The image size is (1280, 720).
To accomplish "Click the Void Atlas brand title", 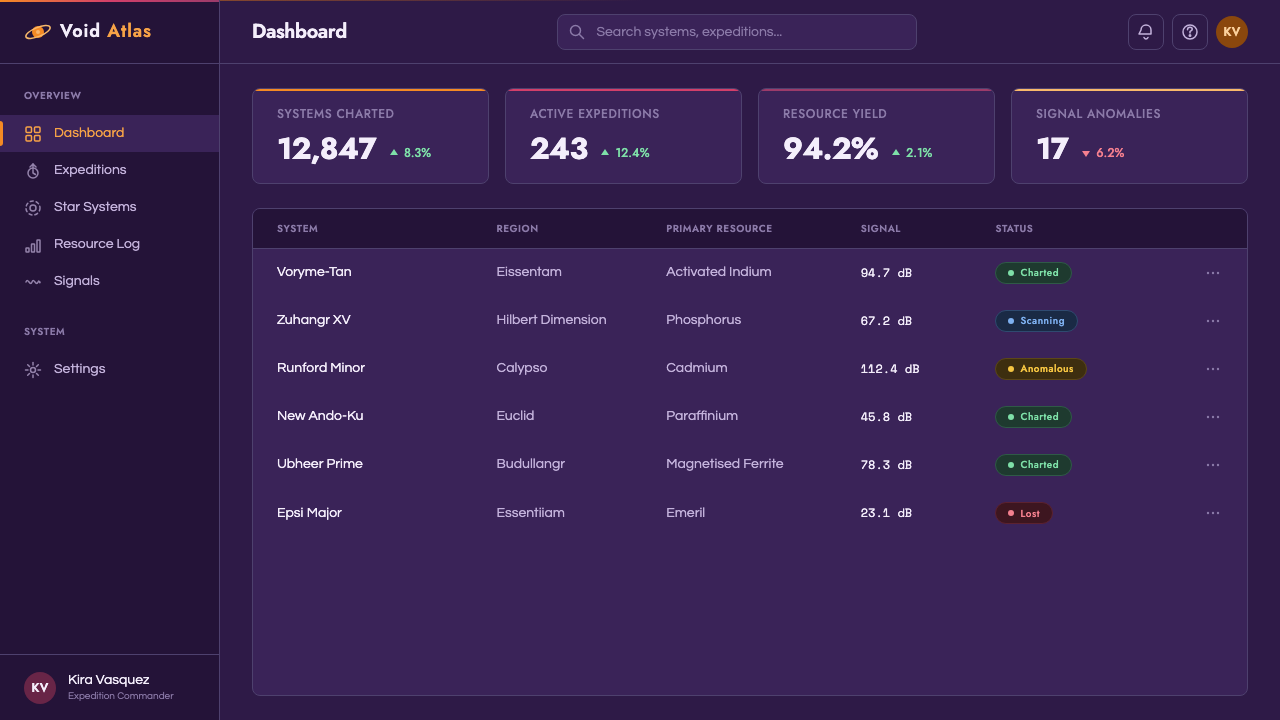I will (105, 31).
